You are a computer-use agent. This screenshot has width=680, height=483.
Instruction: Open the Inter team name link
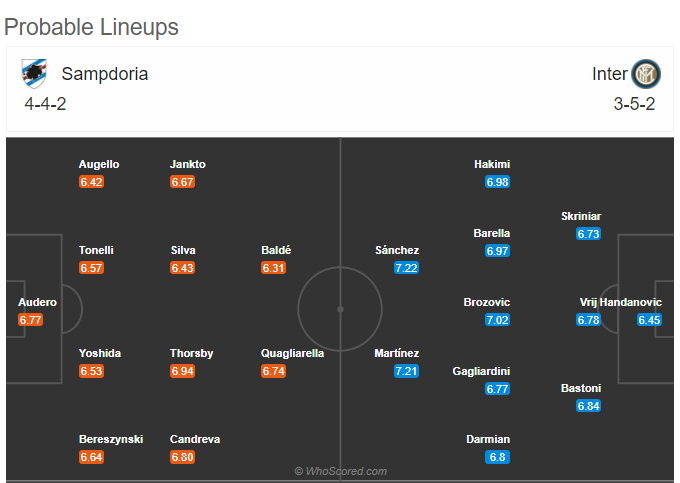[x=610, y=74]
